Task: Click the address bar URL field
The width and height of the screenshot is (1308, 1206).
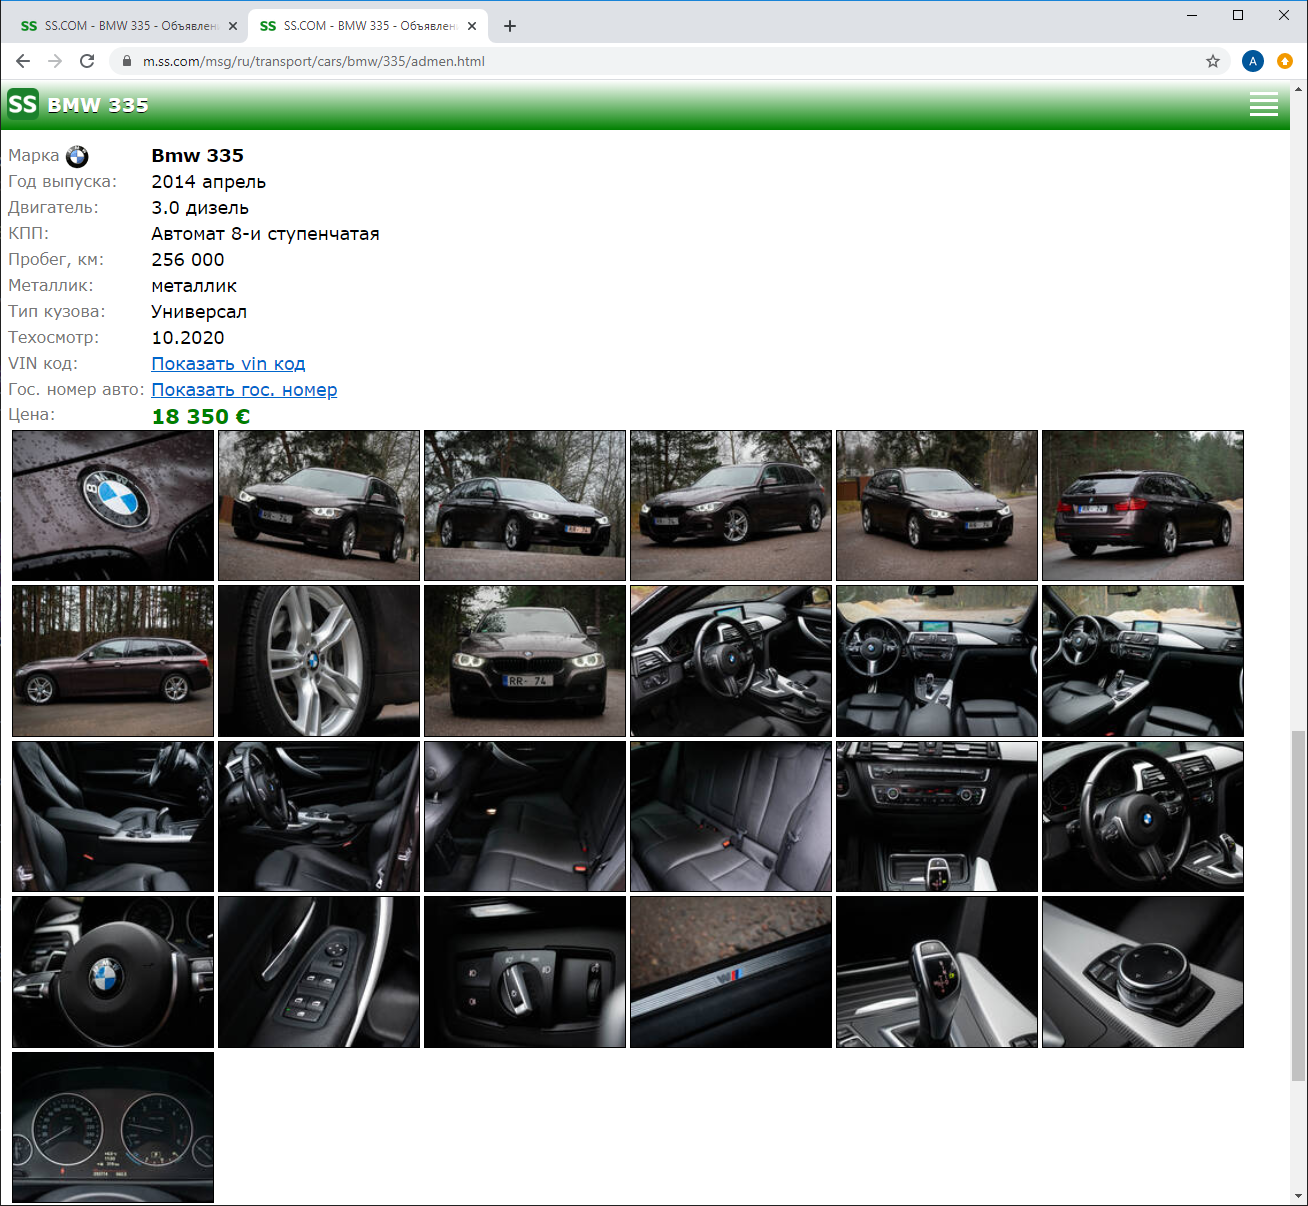Action: pos(660,61)
